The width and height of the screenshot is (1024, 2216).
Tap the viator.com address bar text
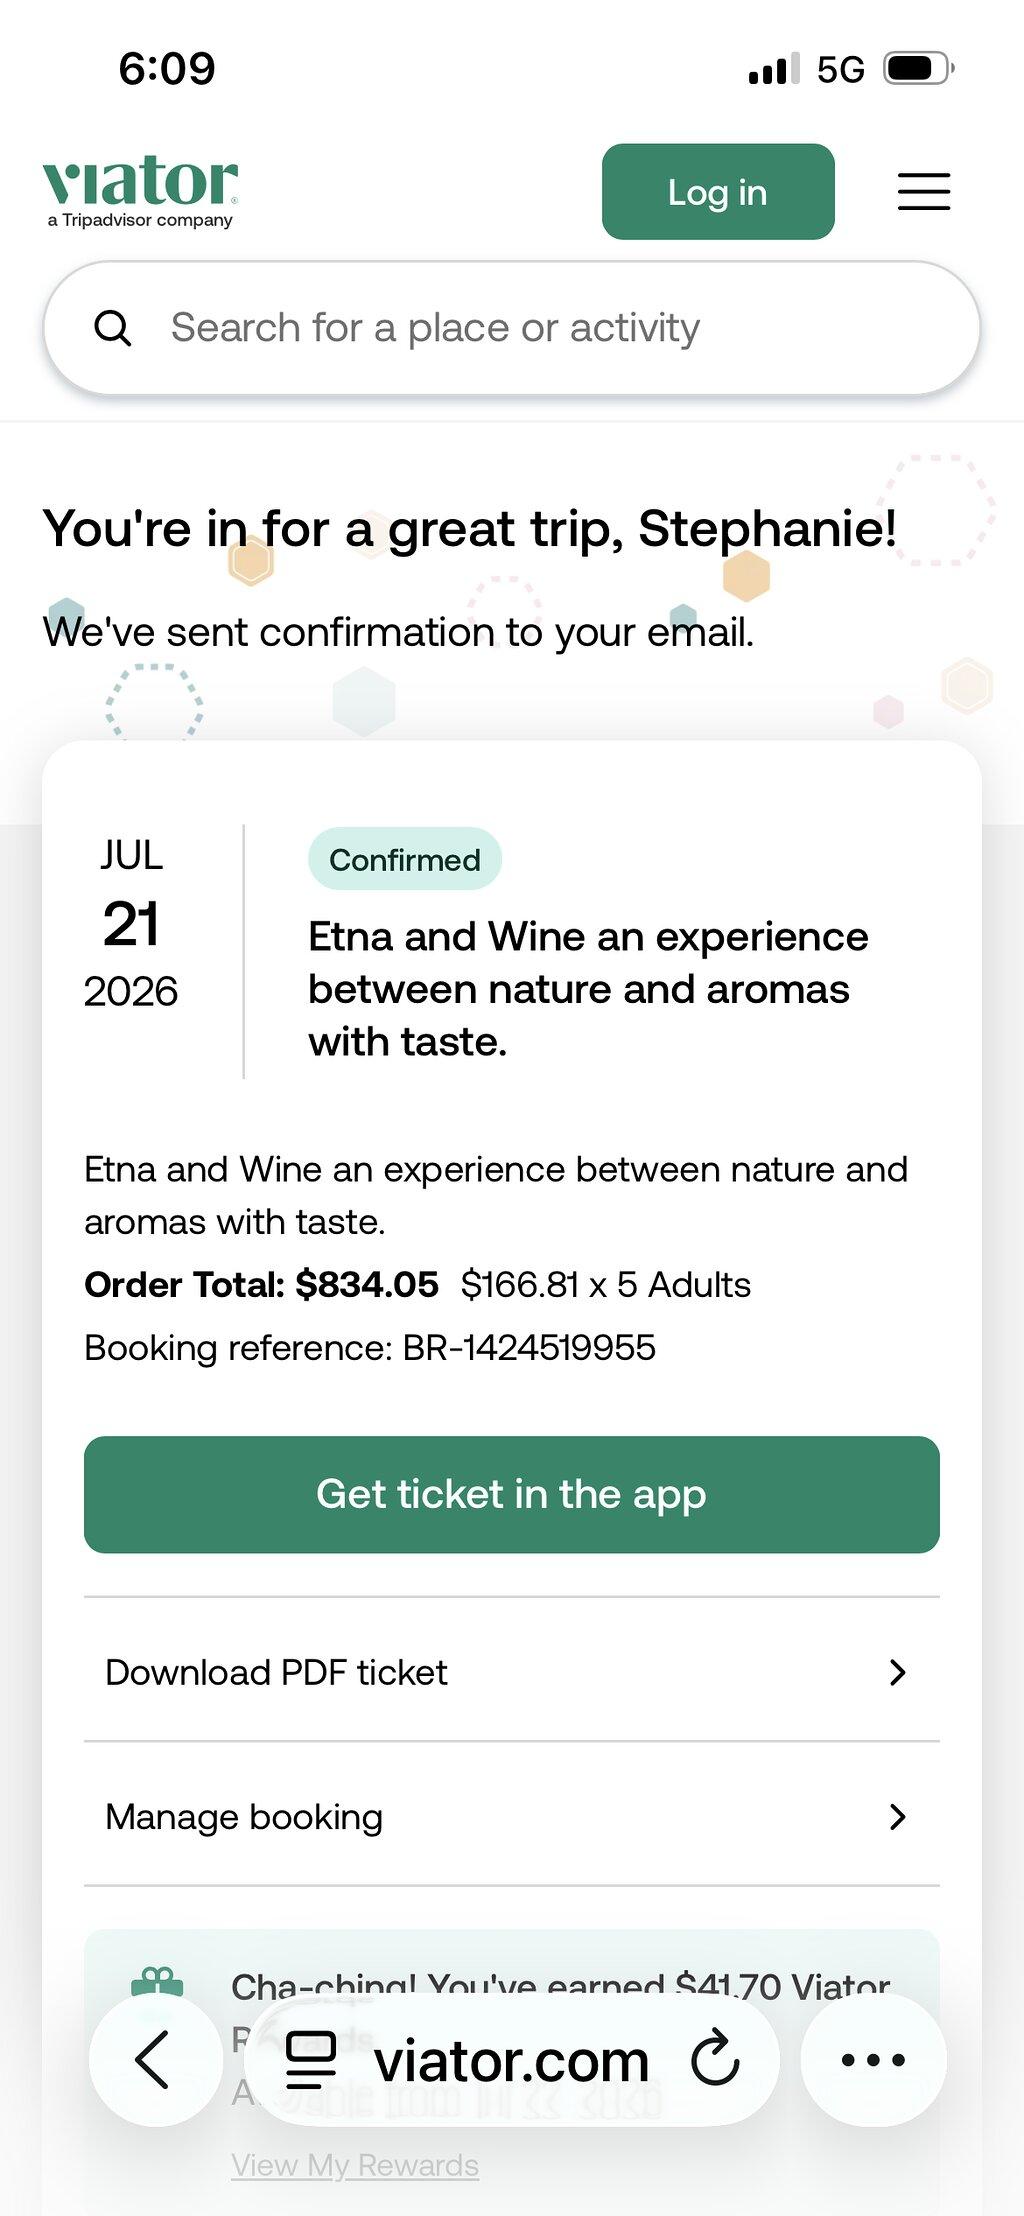coord(511,2060)
